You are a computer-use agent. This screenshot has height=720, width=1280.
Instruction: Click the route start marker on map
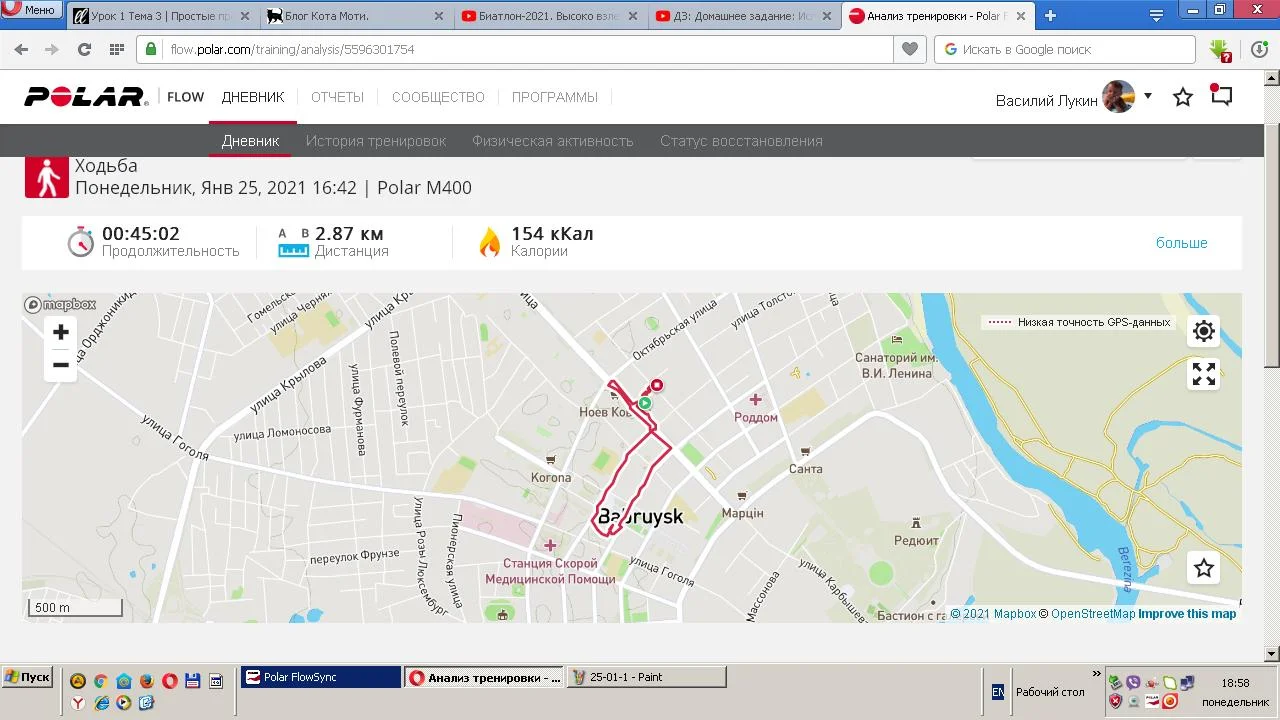(x=645, y=403)
